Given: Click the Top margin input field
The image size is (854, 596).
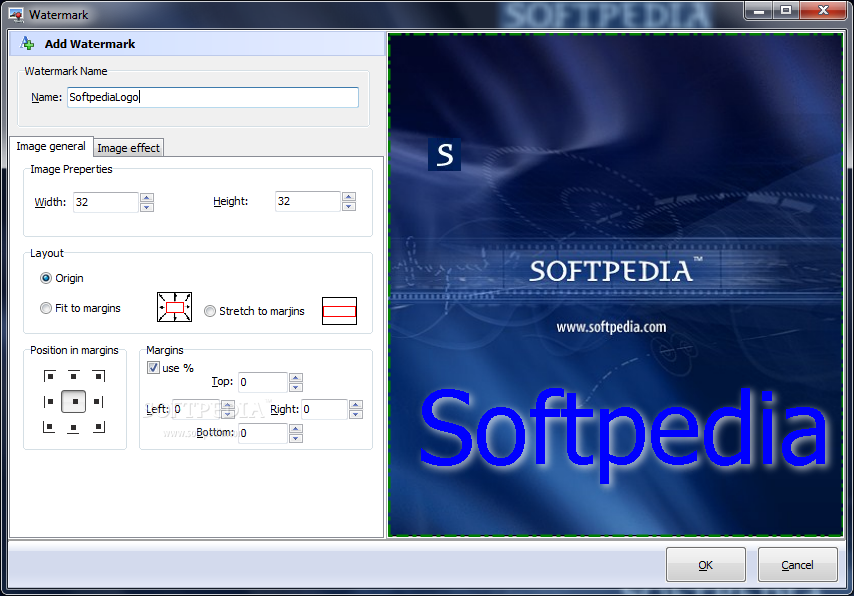Looking at the screenshot, I should (x=263, y=382).
